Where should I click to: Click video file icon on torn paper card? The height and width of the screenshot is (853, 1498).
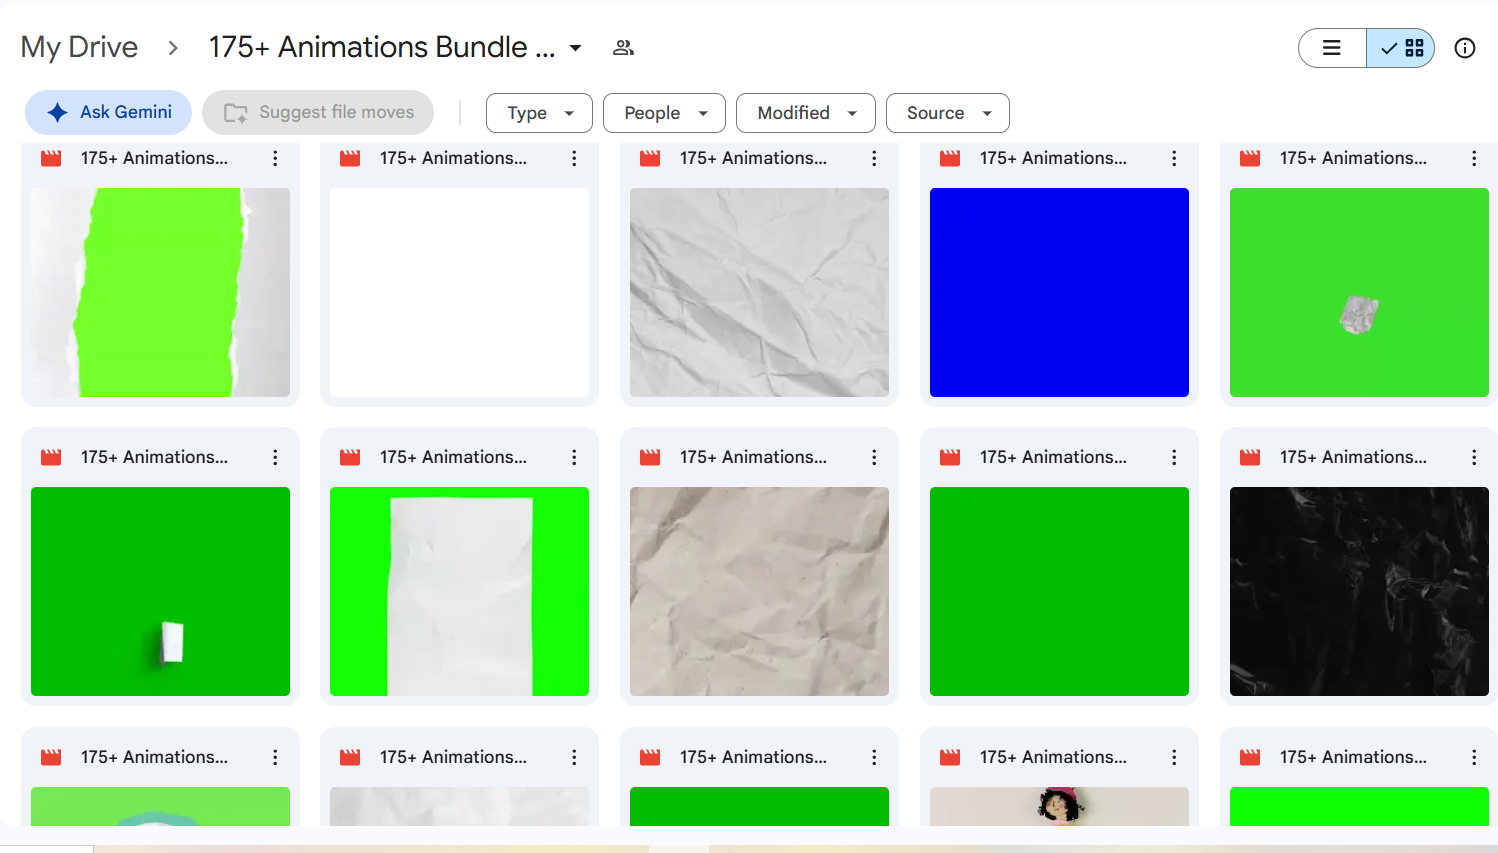[51, 158]
